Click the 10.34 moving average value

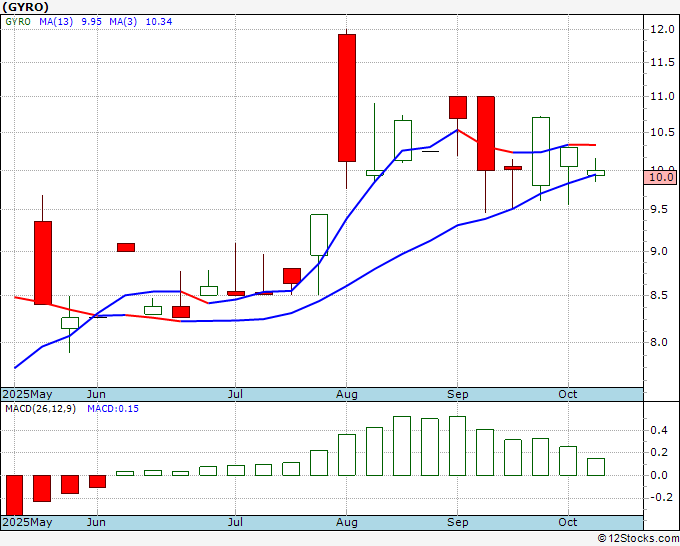click(159, 22)
